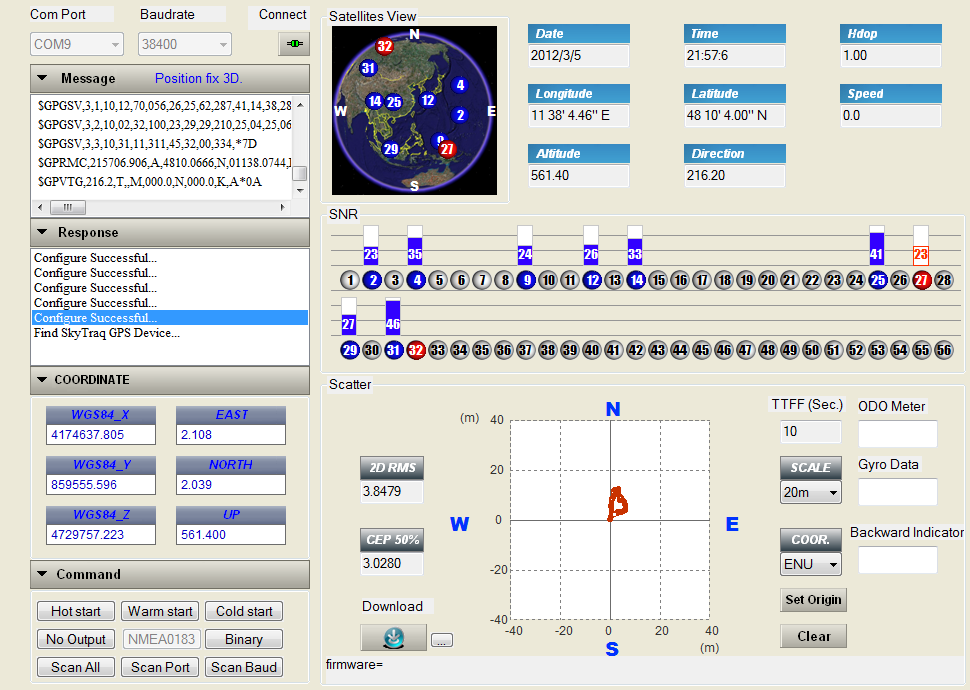Click satellite 56 circle in SNR row

coord(943,350)
